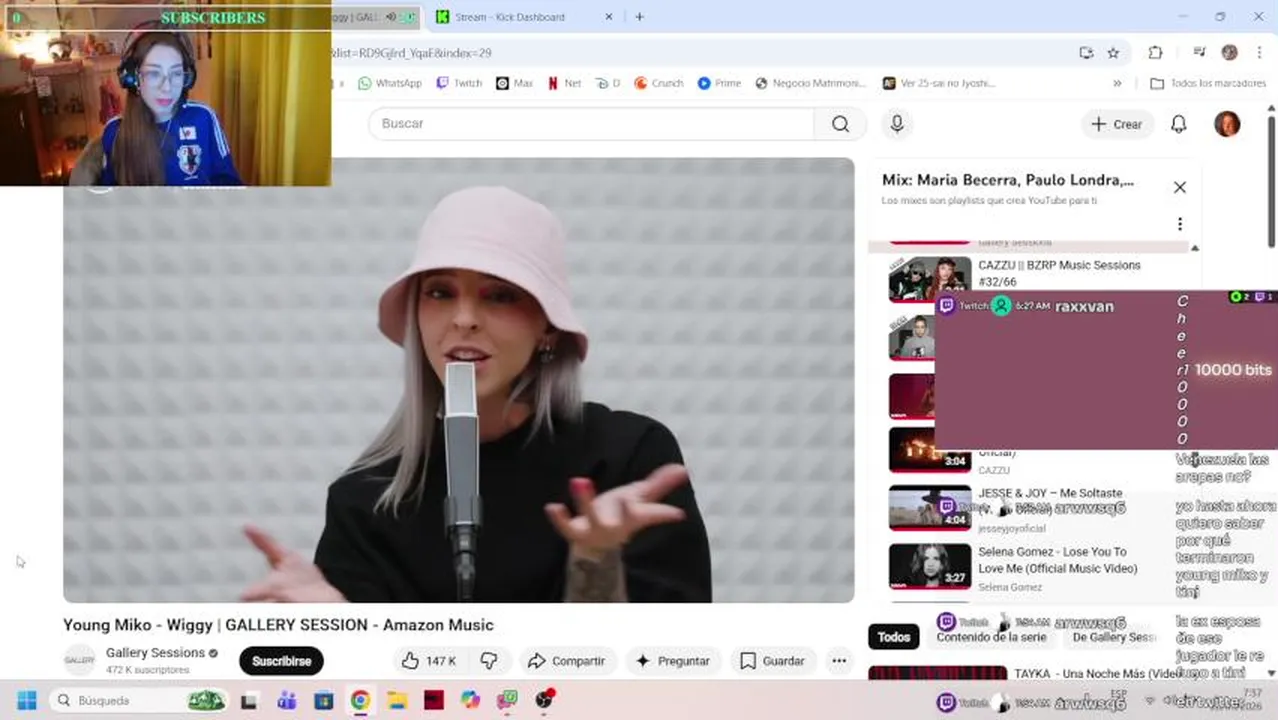Open Gallery Sessions channel name
The height and width of the screenshot is (720, 1278).
[x=155, y=653]
